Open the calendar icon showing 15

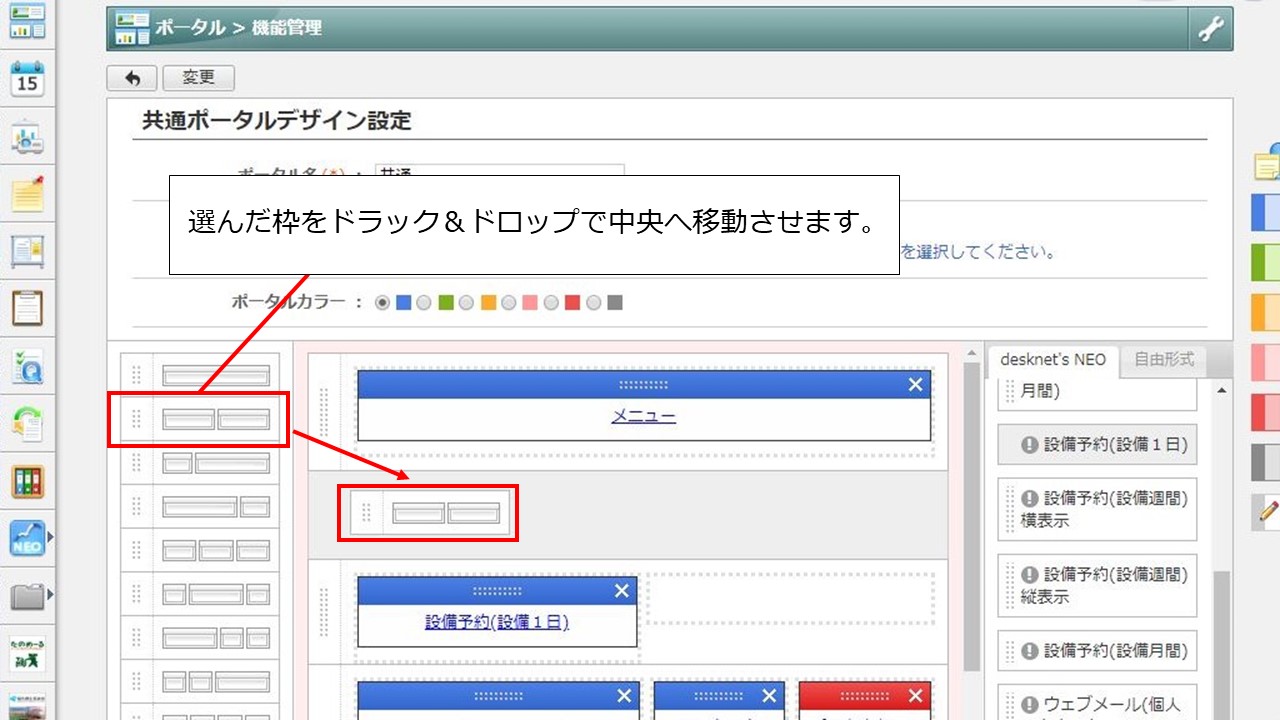tap(27, 78)
